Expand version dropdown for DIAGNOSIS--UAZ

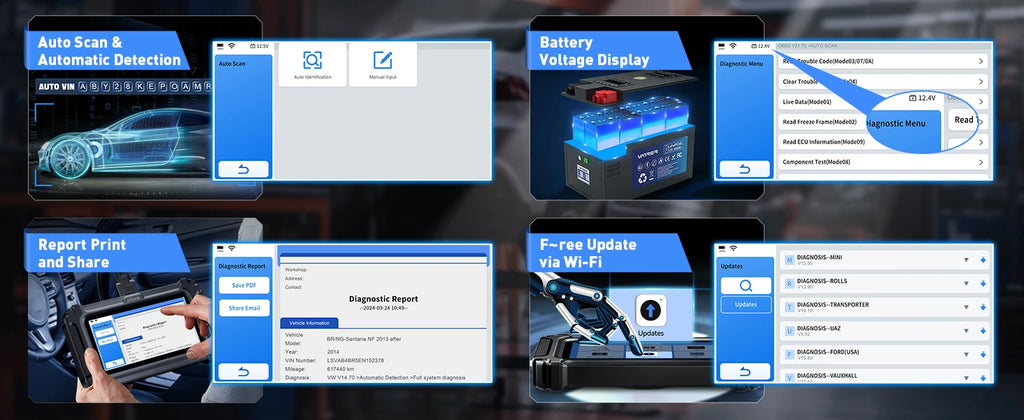click(966, 331)
